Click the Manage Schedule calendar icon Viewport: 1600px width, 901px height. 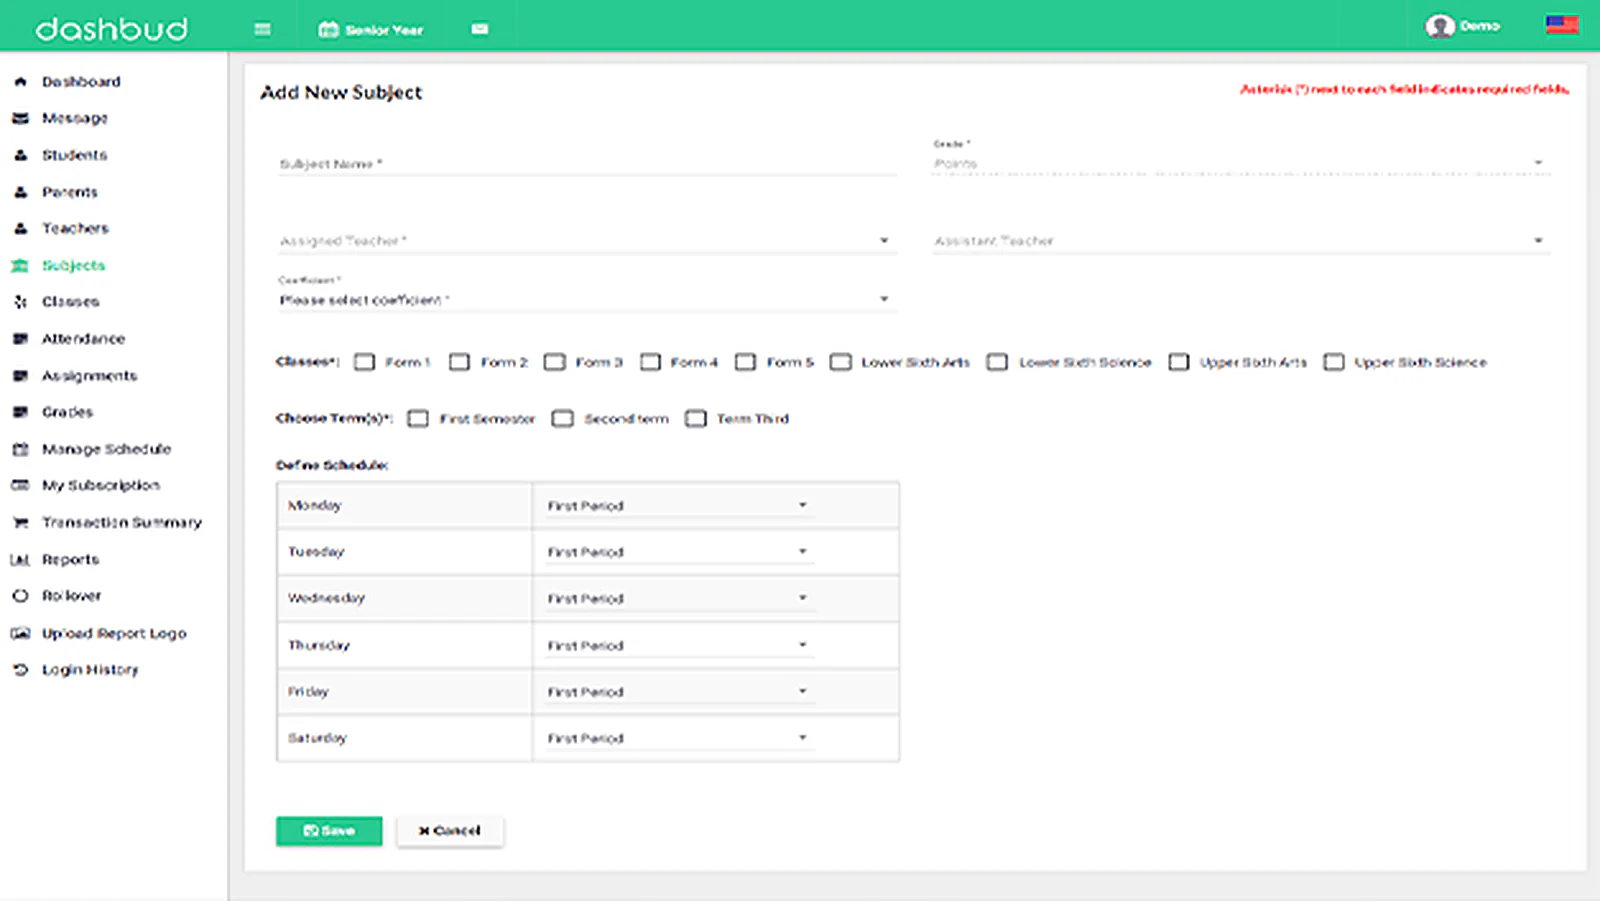coord(20,449)
